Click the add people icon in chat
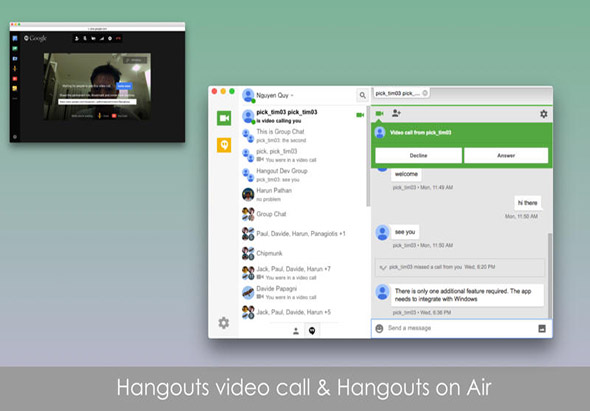590x411 pixels. (396, 113)
